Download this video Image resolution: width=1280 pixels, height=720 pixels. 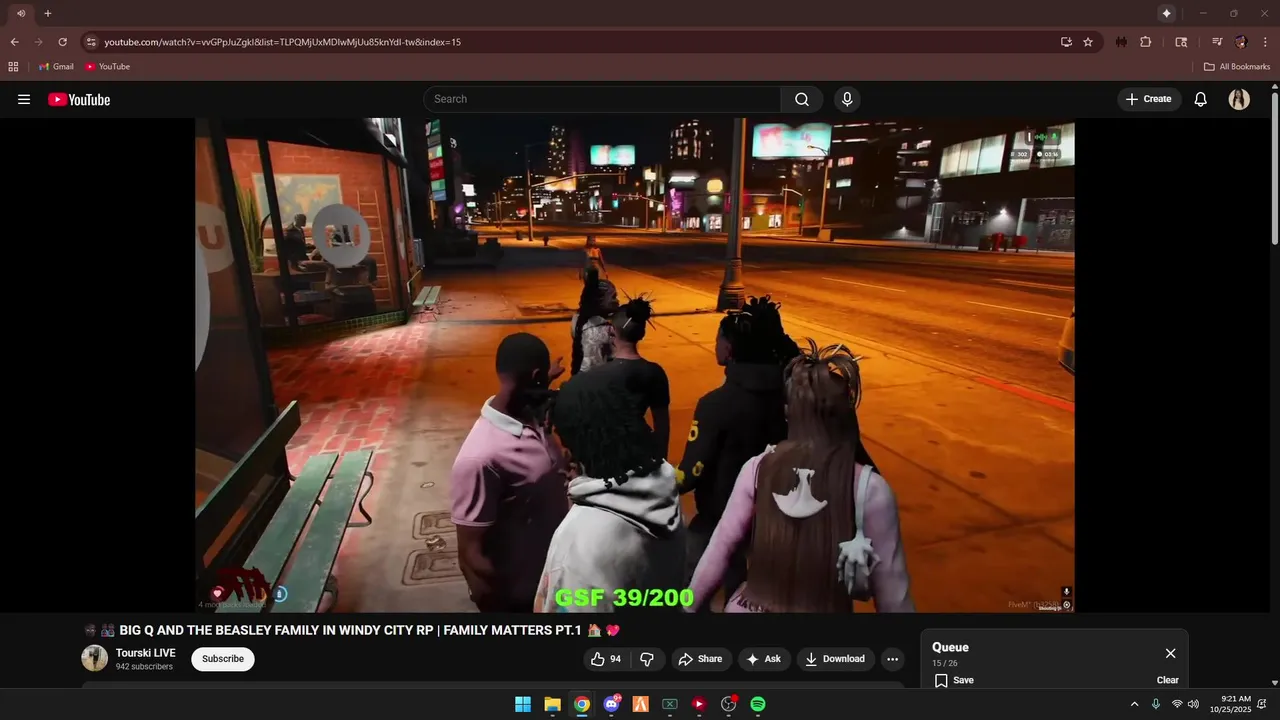(835, 659)
